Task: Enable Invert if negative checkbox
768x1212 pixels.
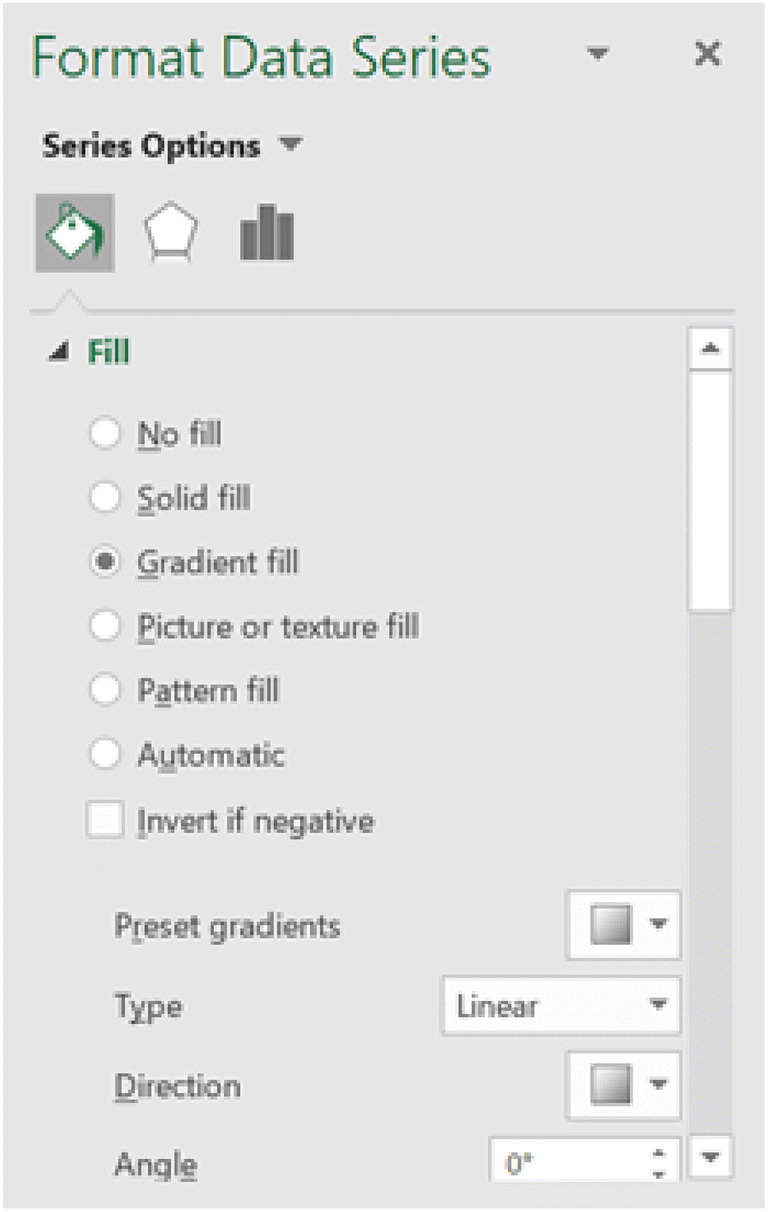Action: click(105, 821)
